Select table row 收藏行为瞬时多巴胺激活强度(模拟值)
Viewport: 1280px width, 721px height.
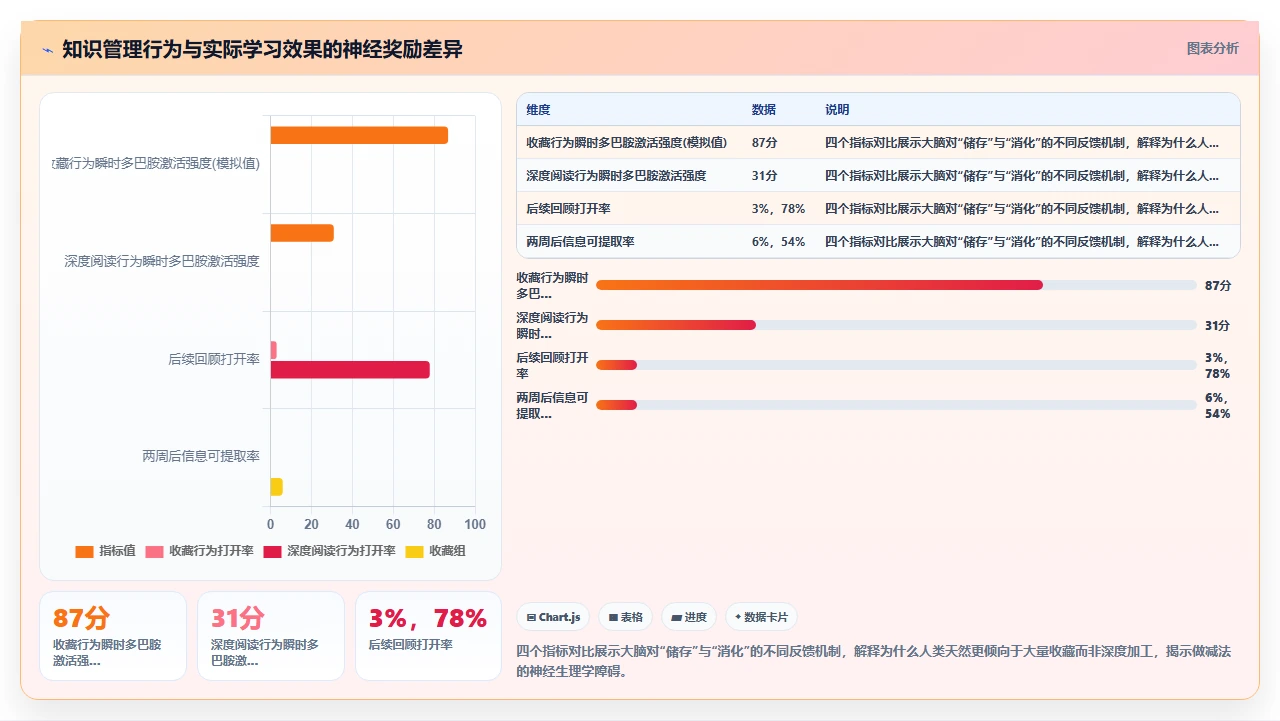(878, 142)
